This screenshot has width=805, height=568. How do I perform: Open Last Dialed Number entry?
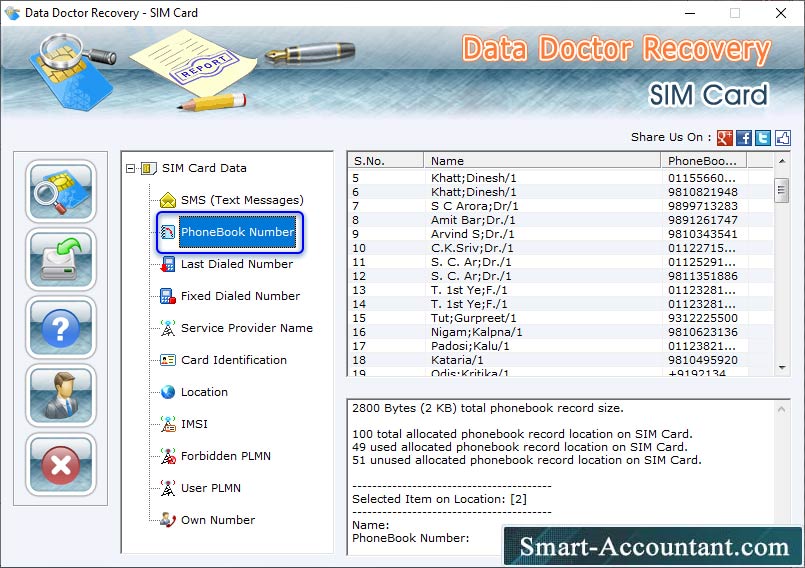coord(237,264)
